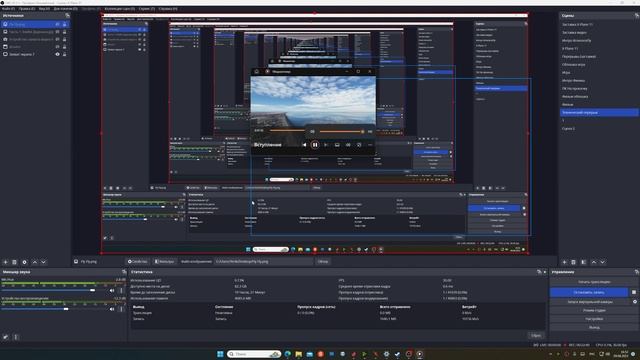Viewport: 640px width, 360px height.
Task: Reset statistics with Сброс button
Action: pyautogui.click(x=536, y=336)
